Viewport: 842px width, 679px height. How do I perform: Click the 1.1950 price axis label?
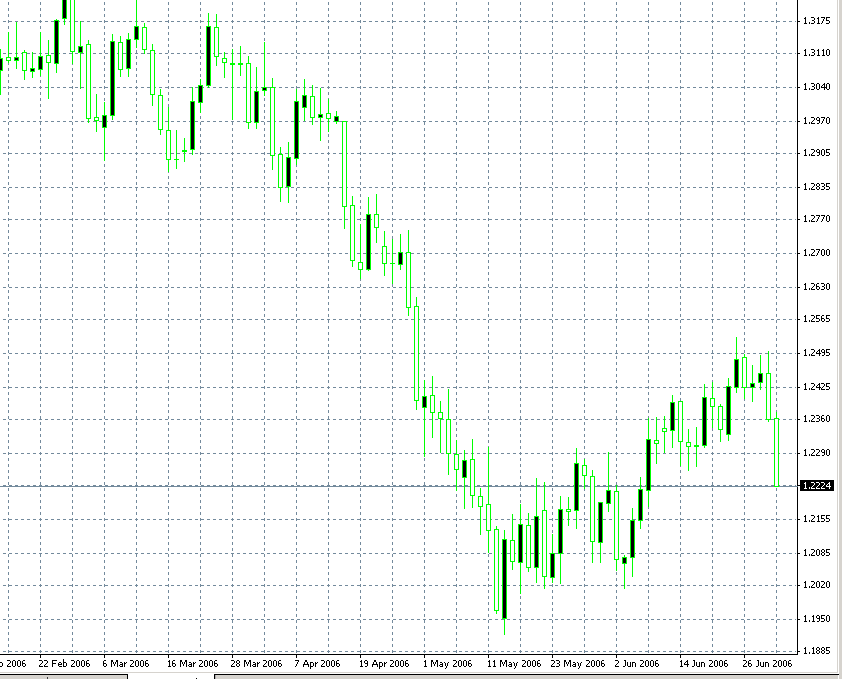point(816,619)
